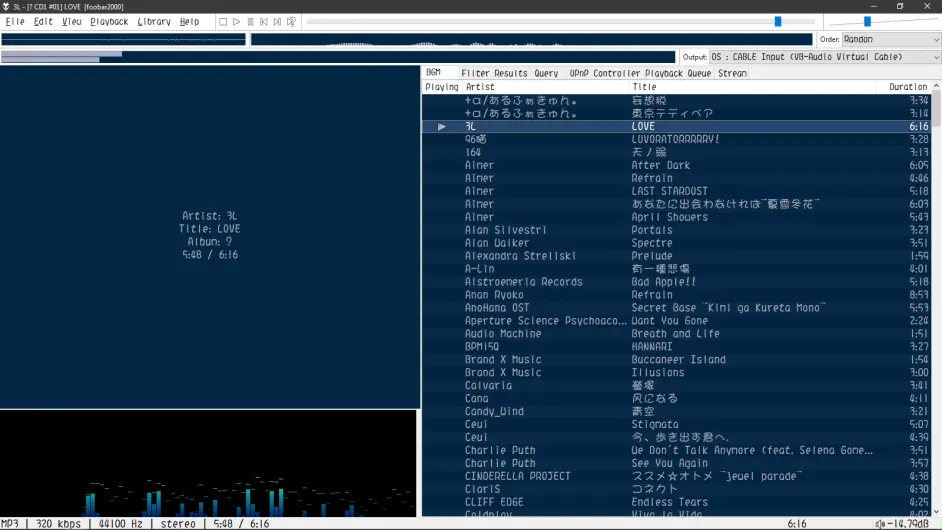Select Aimer's LAST STARDUST track
The width and height of the screenshot is (942, 530).
tap(676, 191)
